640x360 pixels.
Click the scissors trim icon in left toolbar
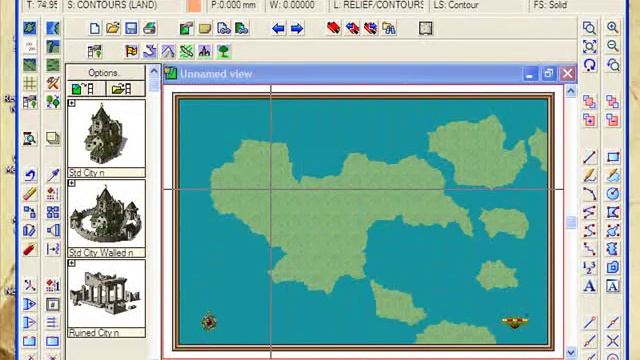(x=30, y=286)
